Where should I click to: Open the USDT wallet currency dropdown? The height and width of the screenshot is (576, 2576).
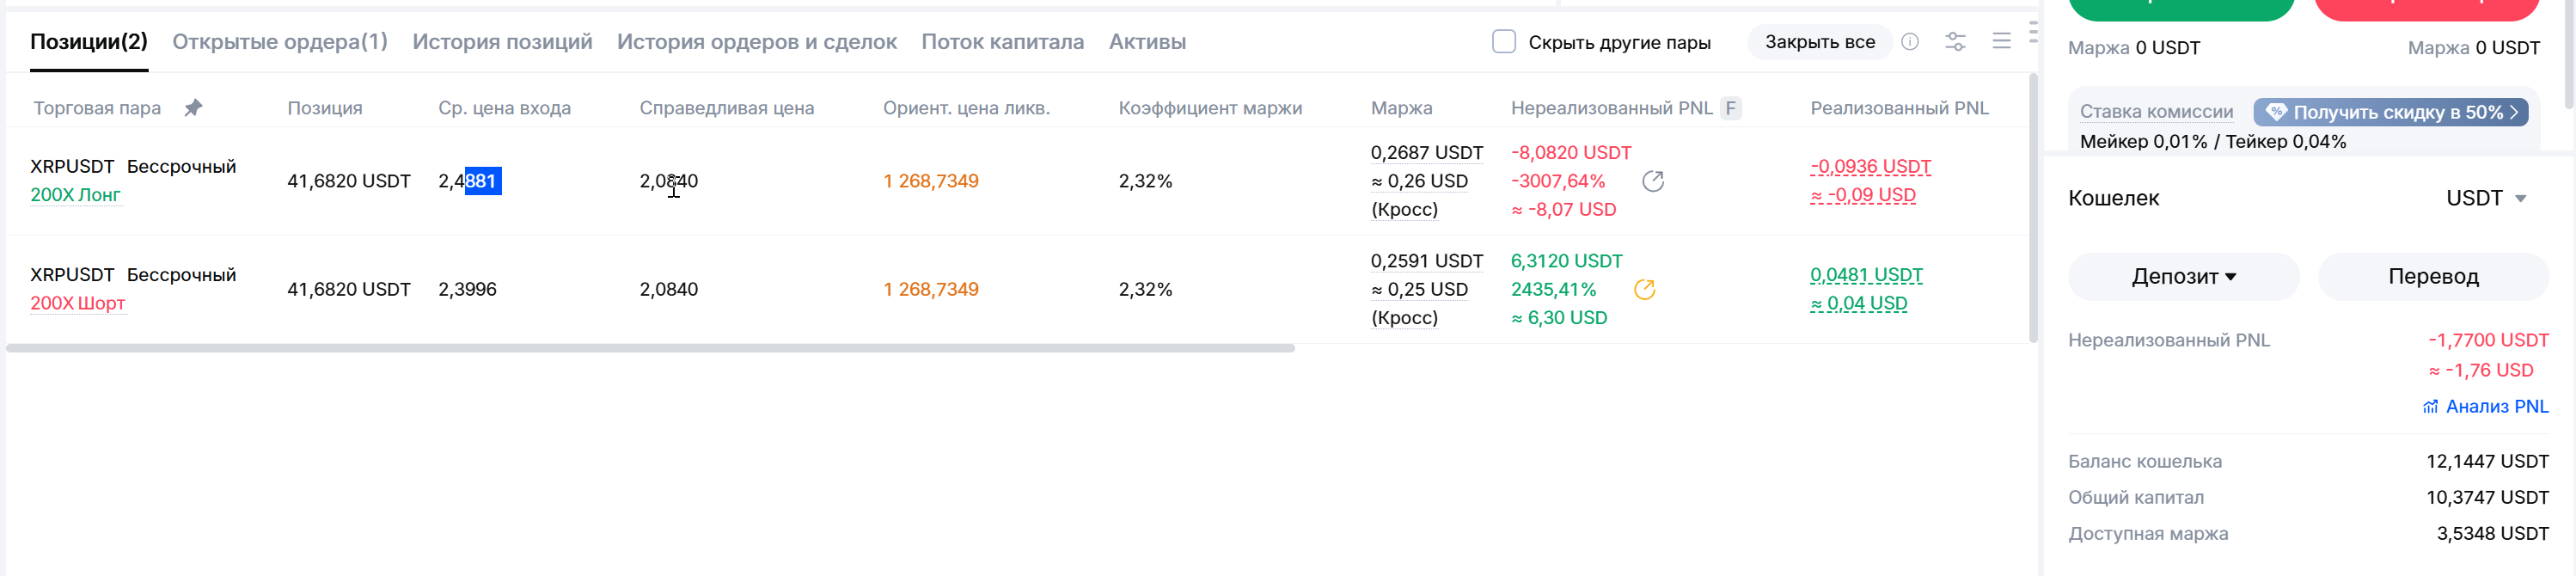[x=2486, y=198]
